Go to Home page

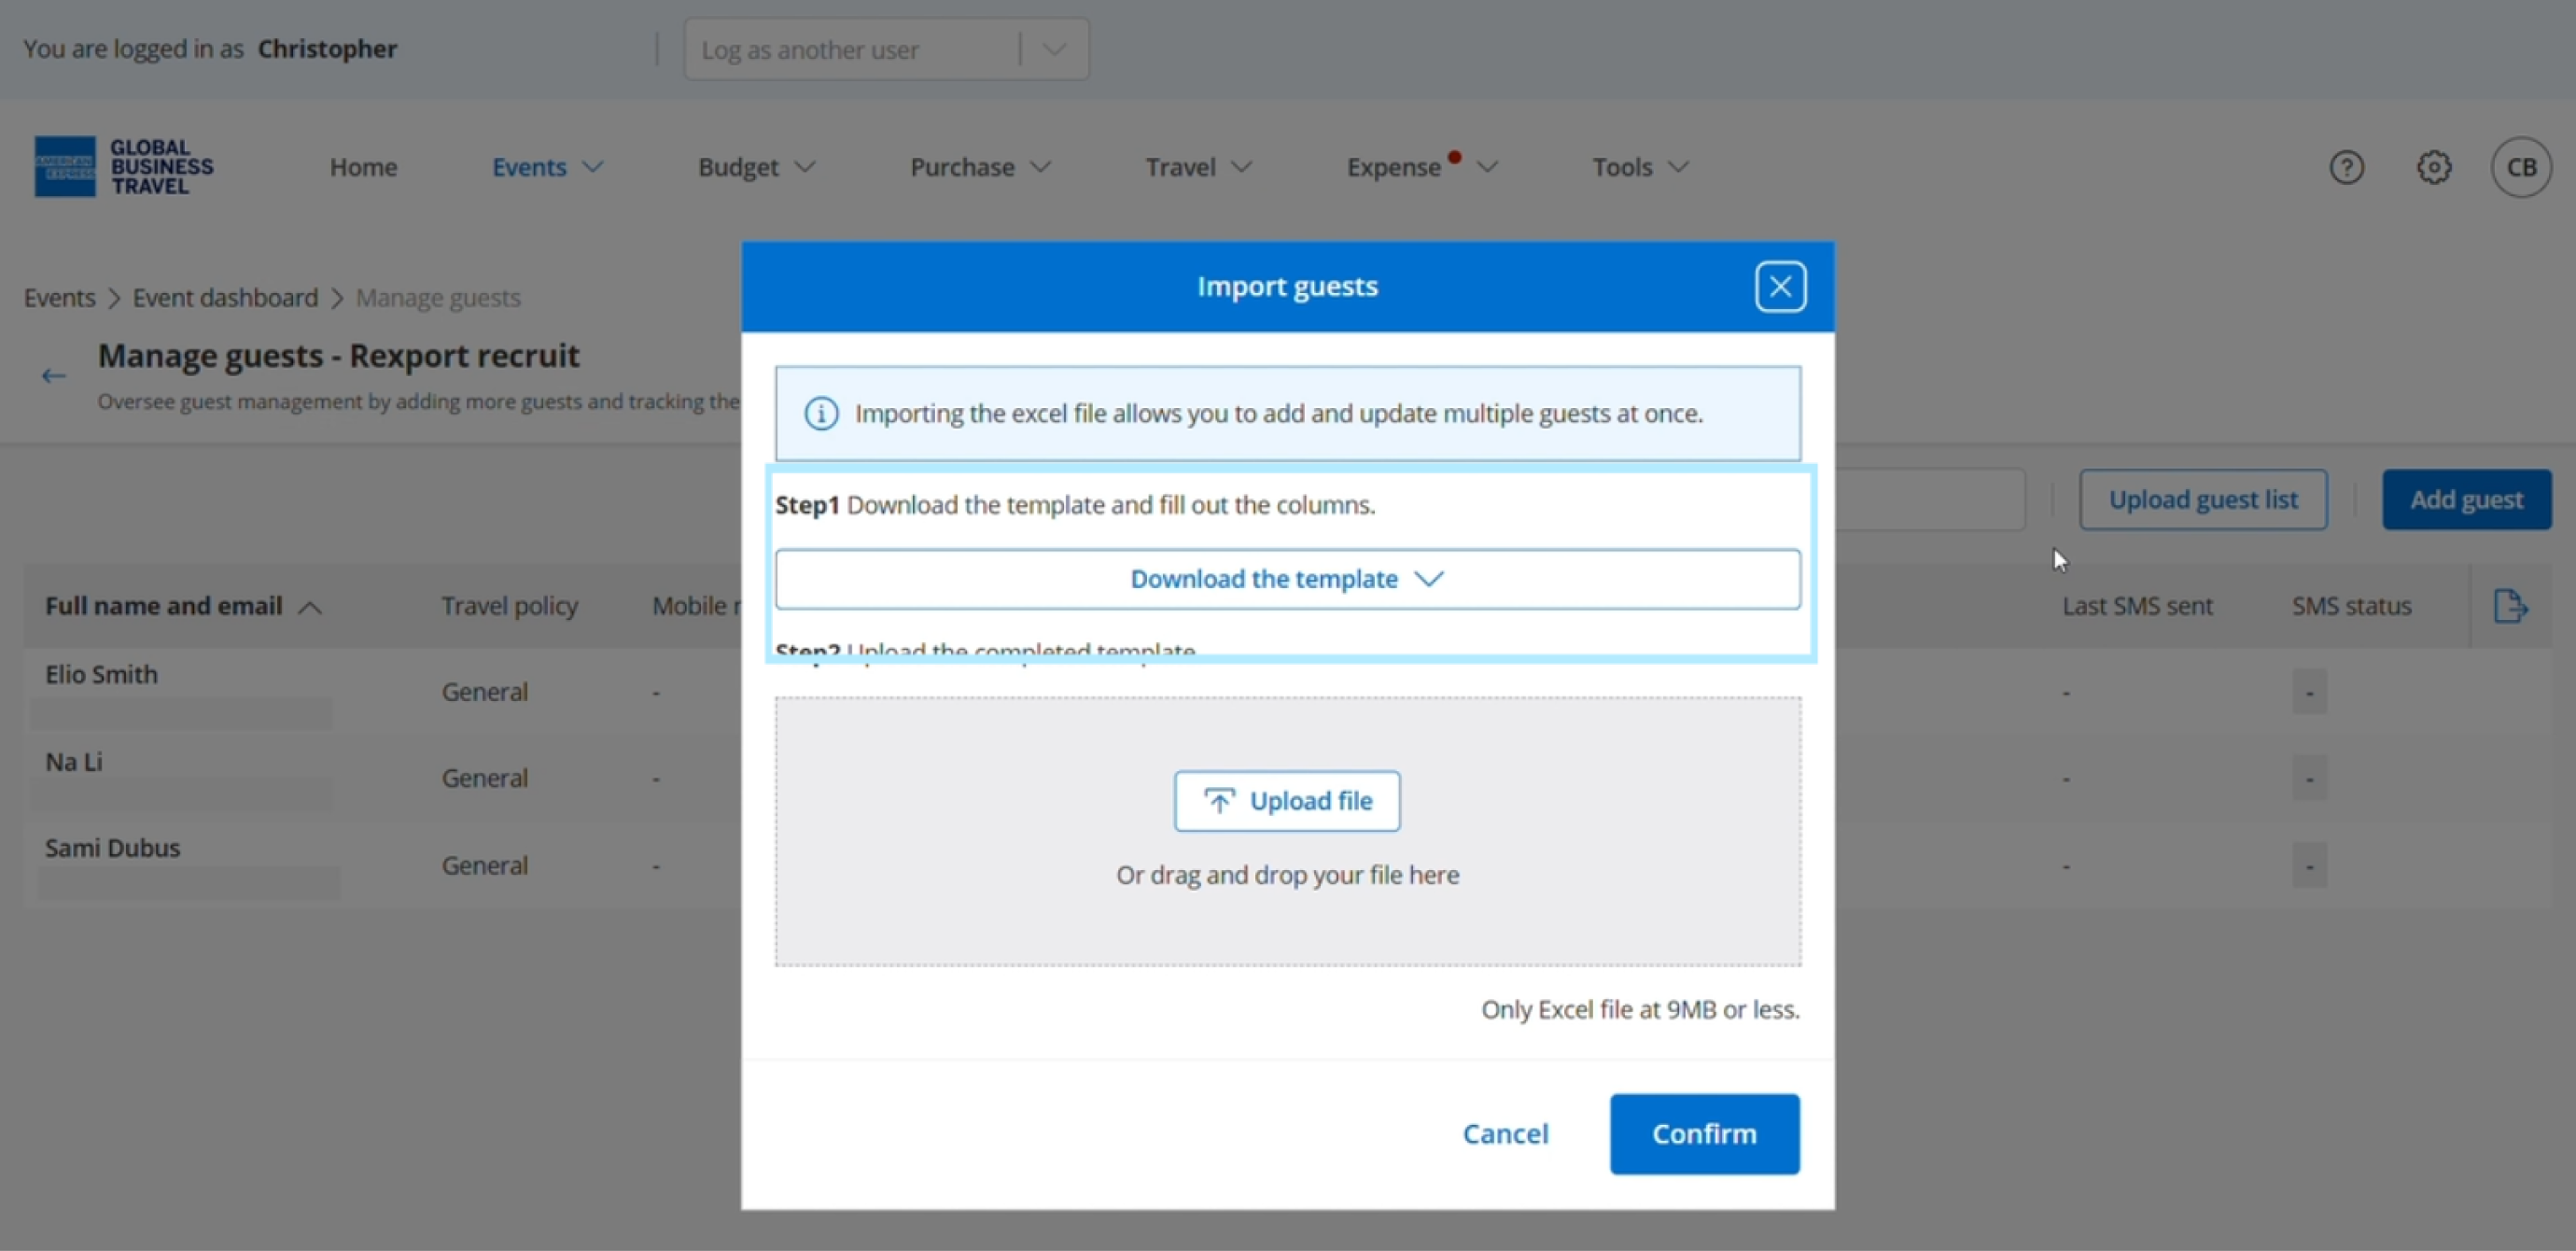(363, 167)
